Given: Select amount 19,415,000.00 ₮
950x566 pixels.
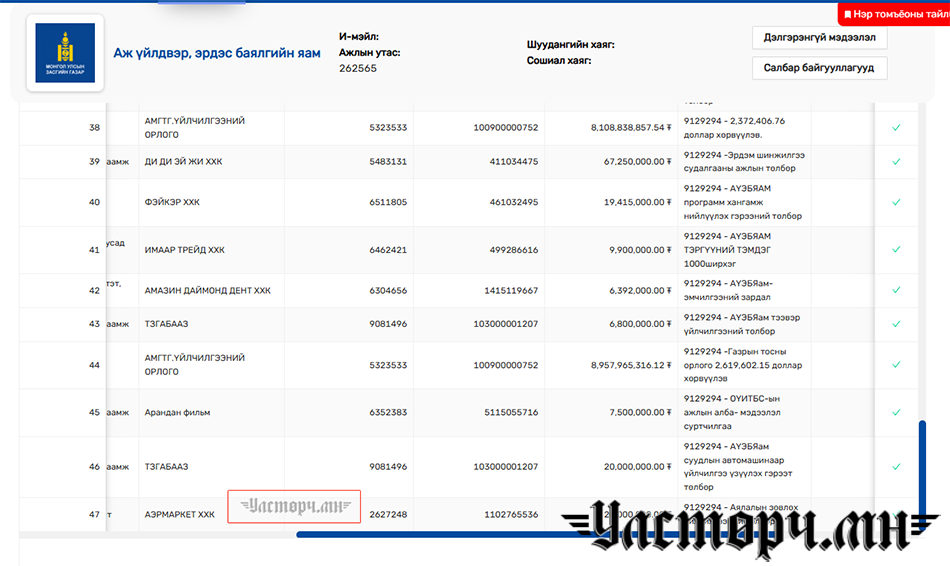Looking at the screenshot, I should coord(637,202).
